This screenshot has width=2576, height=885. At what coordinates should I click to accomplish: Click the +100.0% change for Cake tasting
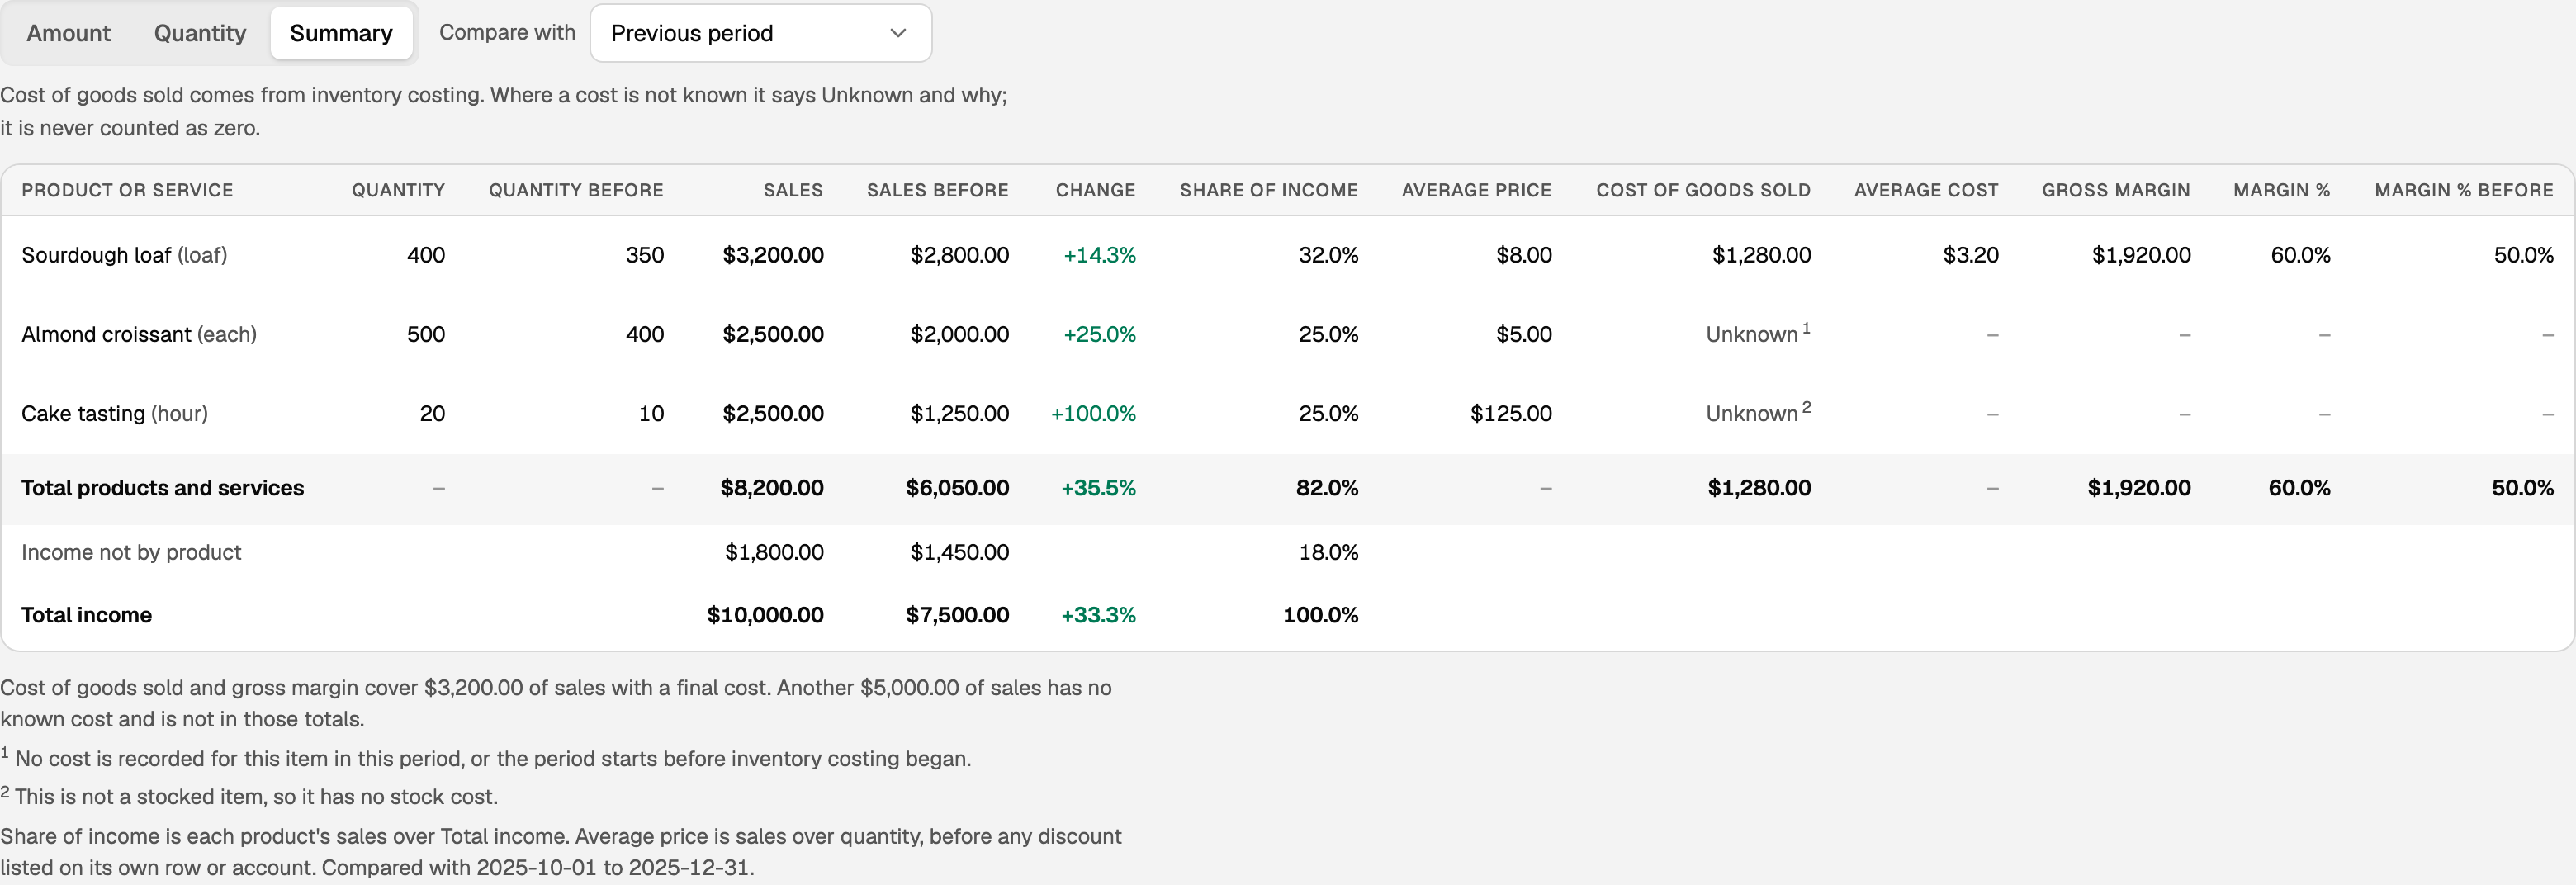[1093, 413]
